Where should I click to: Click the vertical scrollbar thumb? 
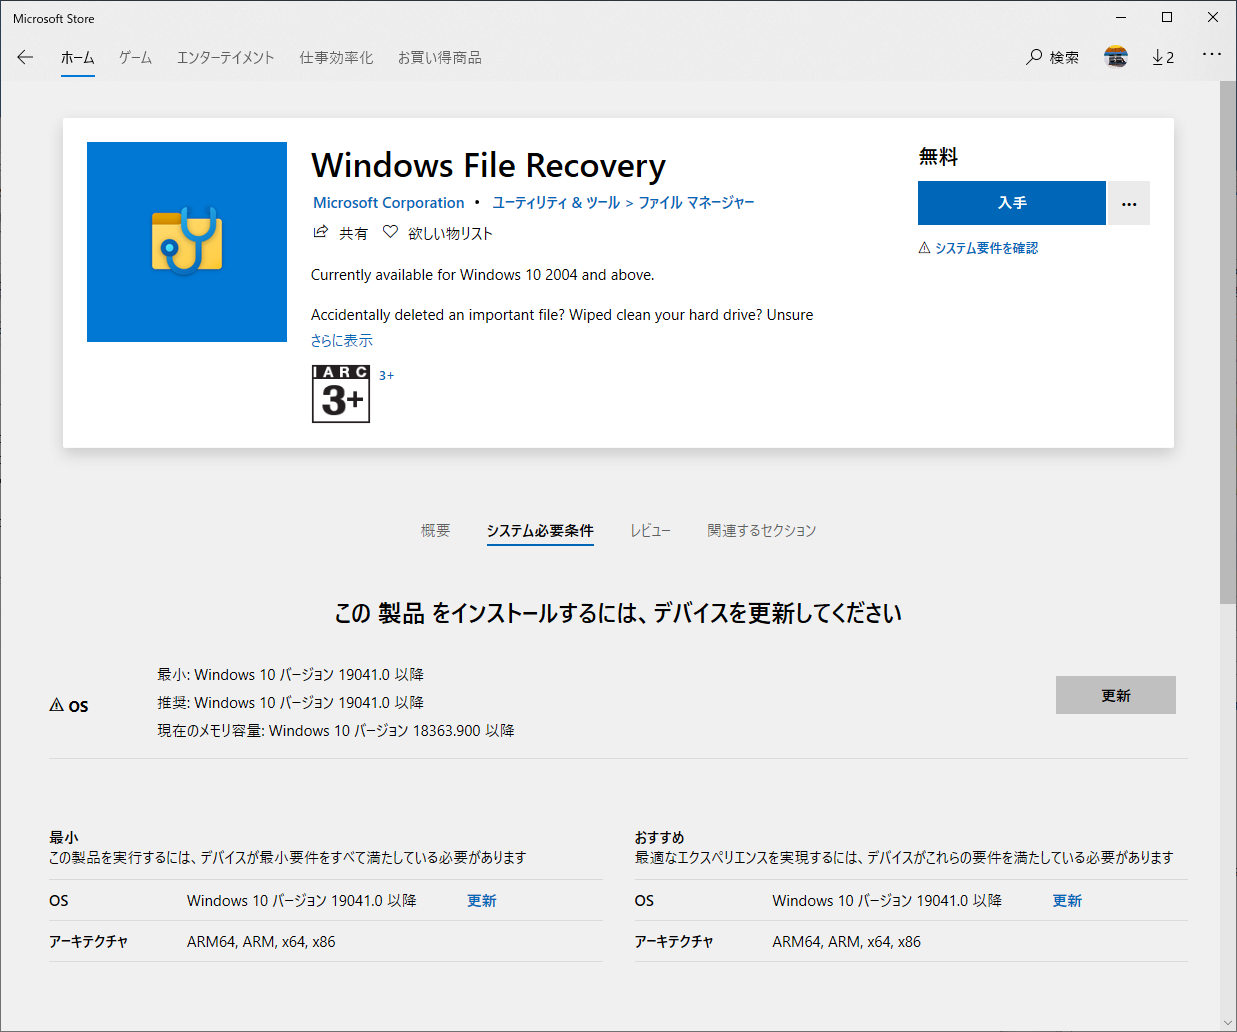point(1228,340)
